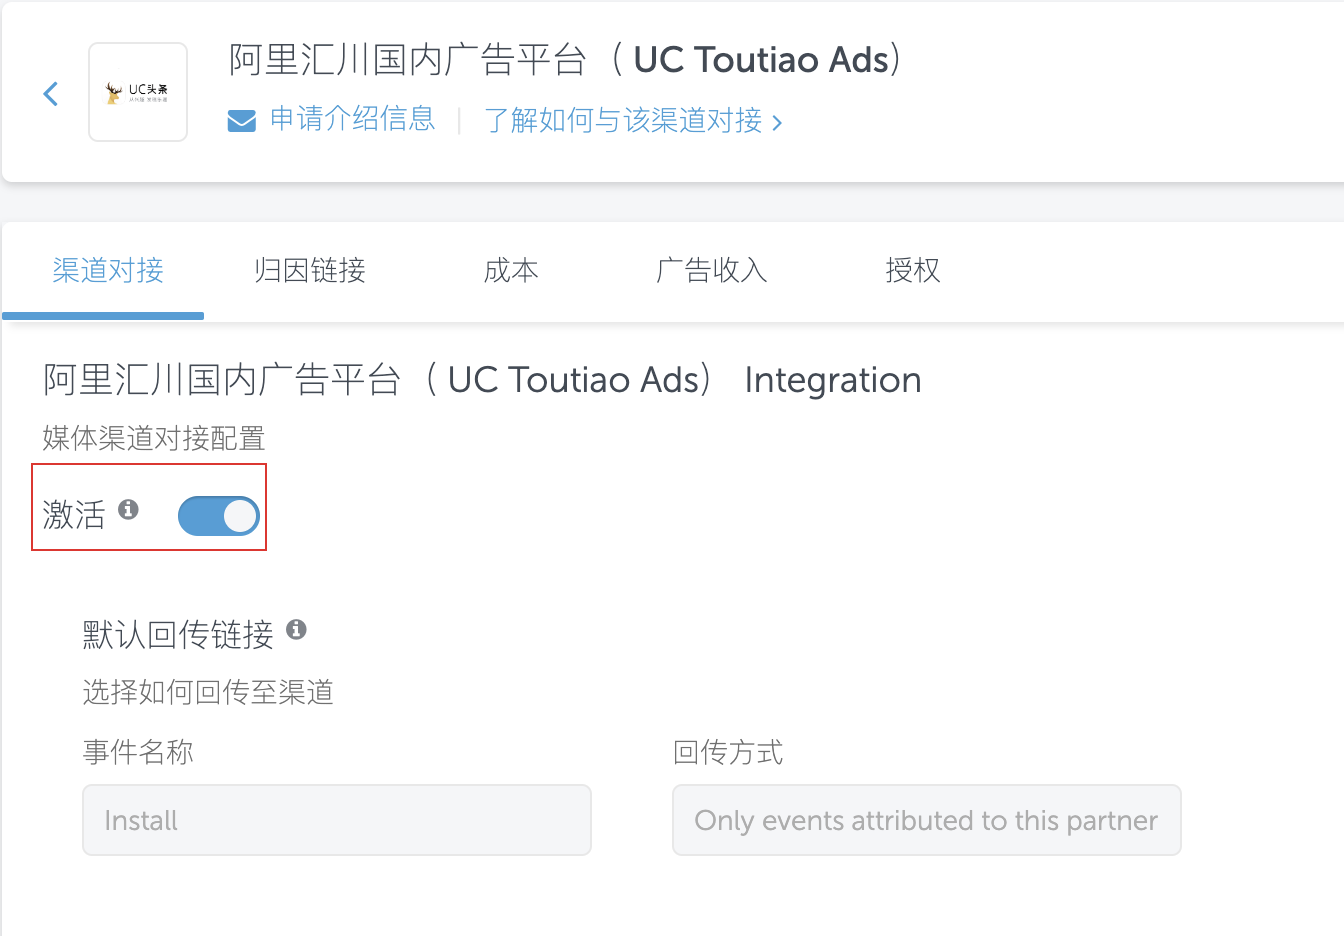Switch to the 渠道对接 tab
The image size is (1344, 936).
point(108,271)
